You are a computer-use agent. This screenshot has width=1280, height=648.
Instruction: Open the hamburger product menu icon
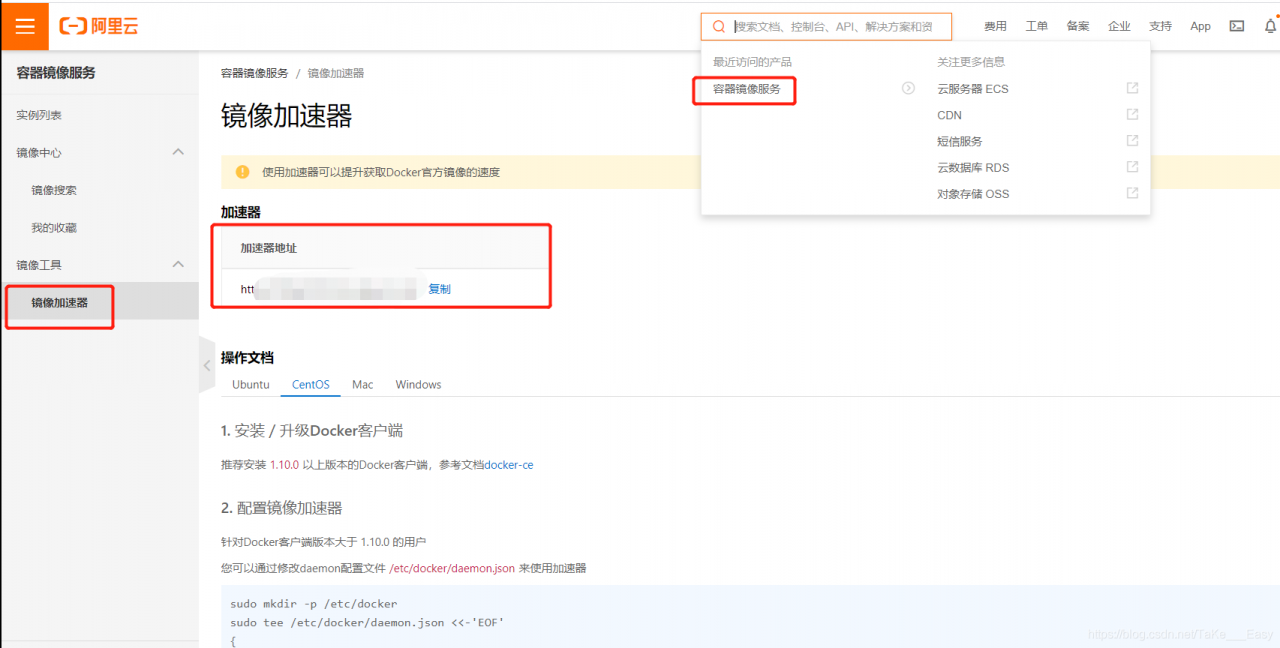[24, 26]
